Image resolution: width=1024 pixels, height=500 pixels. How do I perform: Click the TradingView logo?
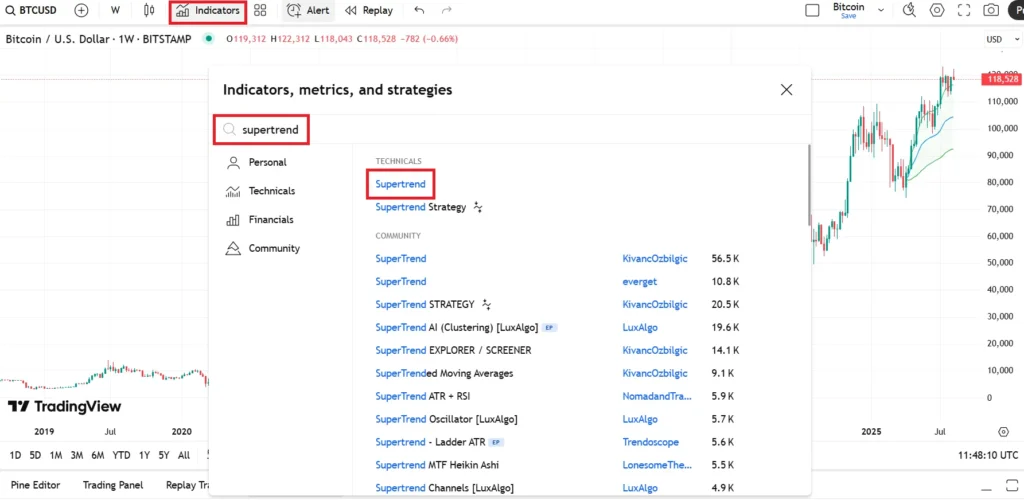64,407
